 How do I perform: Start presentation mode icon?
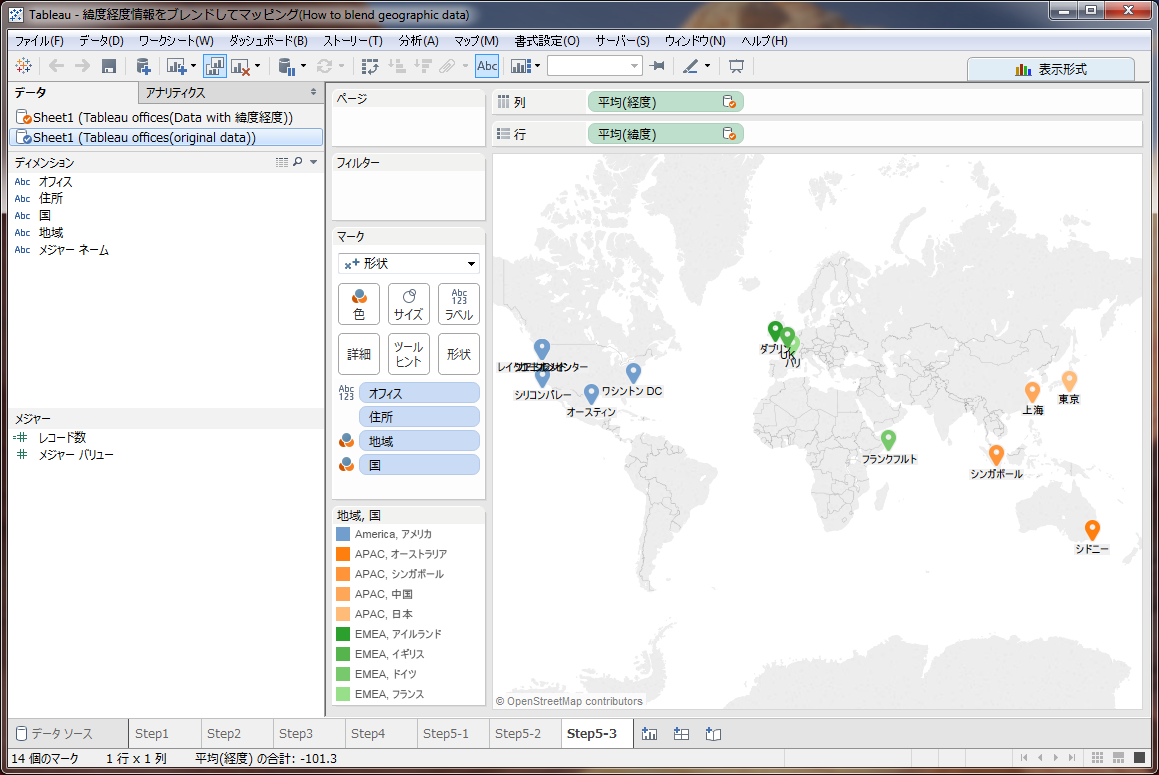pos(736,67)
